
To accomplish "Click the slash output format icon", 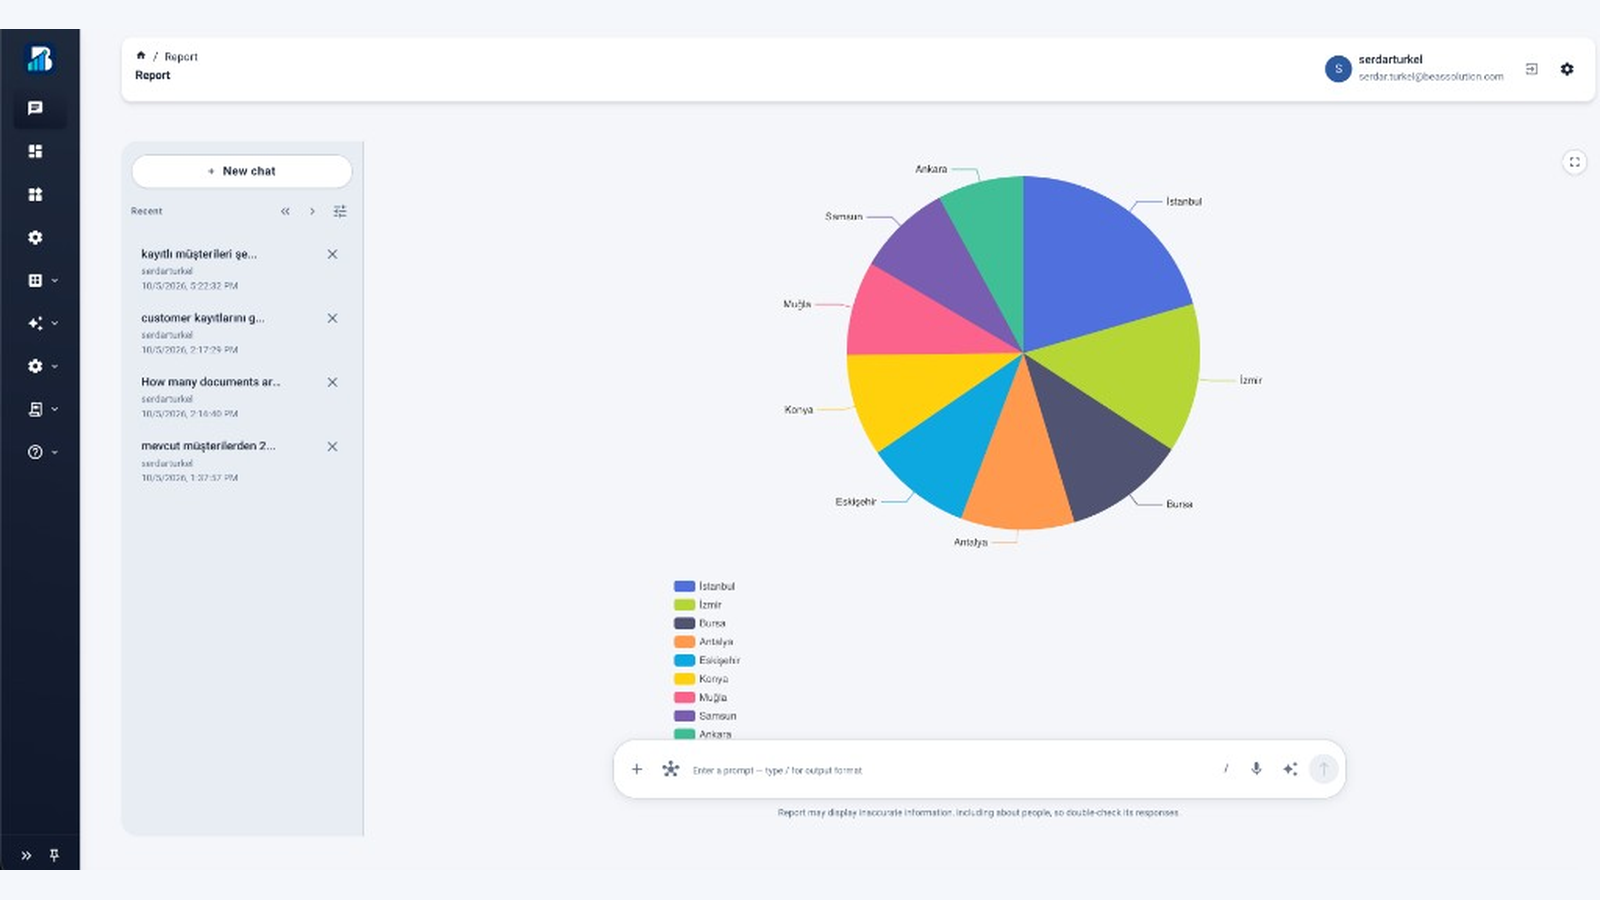I will coord(1225,769).
